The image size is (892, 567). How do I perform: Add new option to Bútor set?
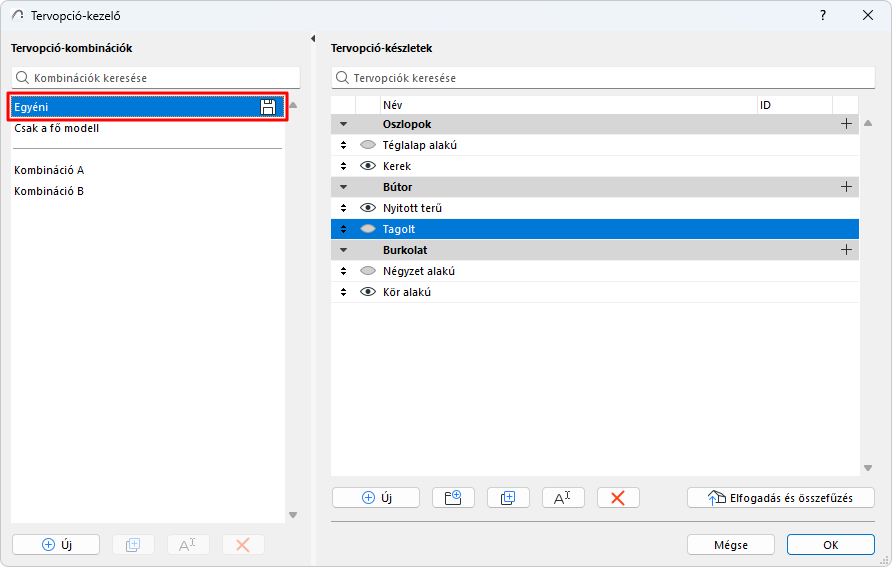(x=846, y=187)
